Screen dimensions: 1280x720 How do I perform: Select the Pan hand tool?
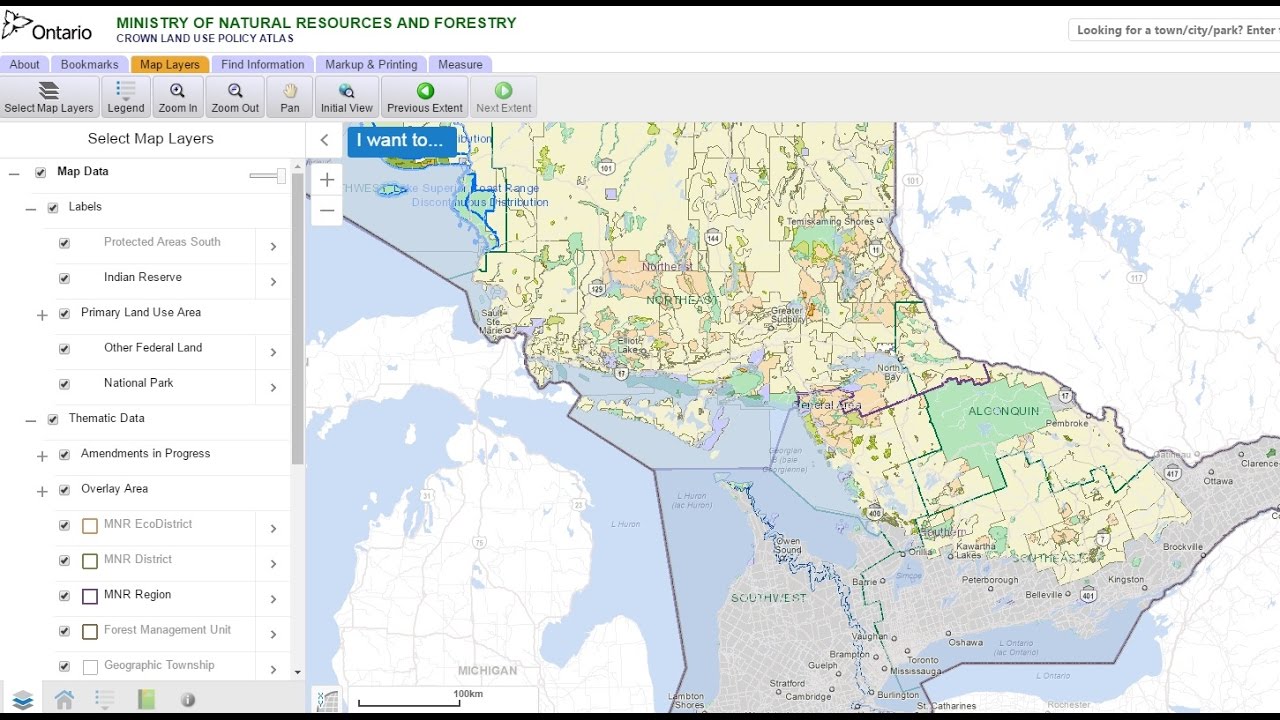tap(290, 97)
